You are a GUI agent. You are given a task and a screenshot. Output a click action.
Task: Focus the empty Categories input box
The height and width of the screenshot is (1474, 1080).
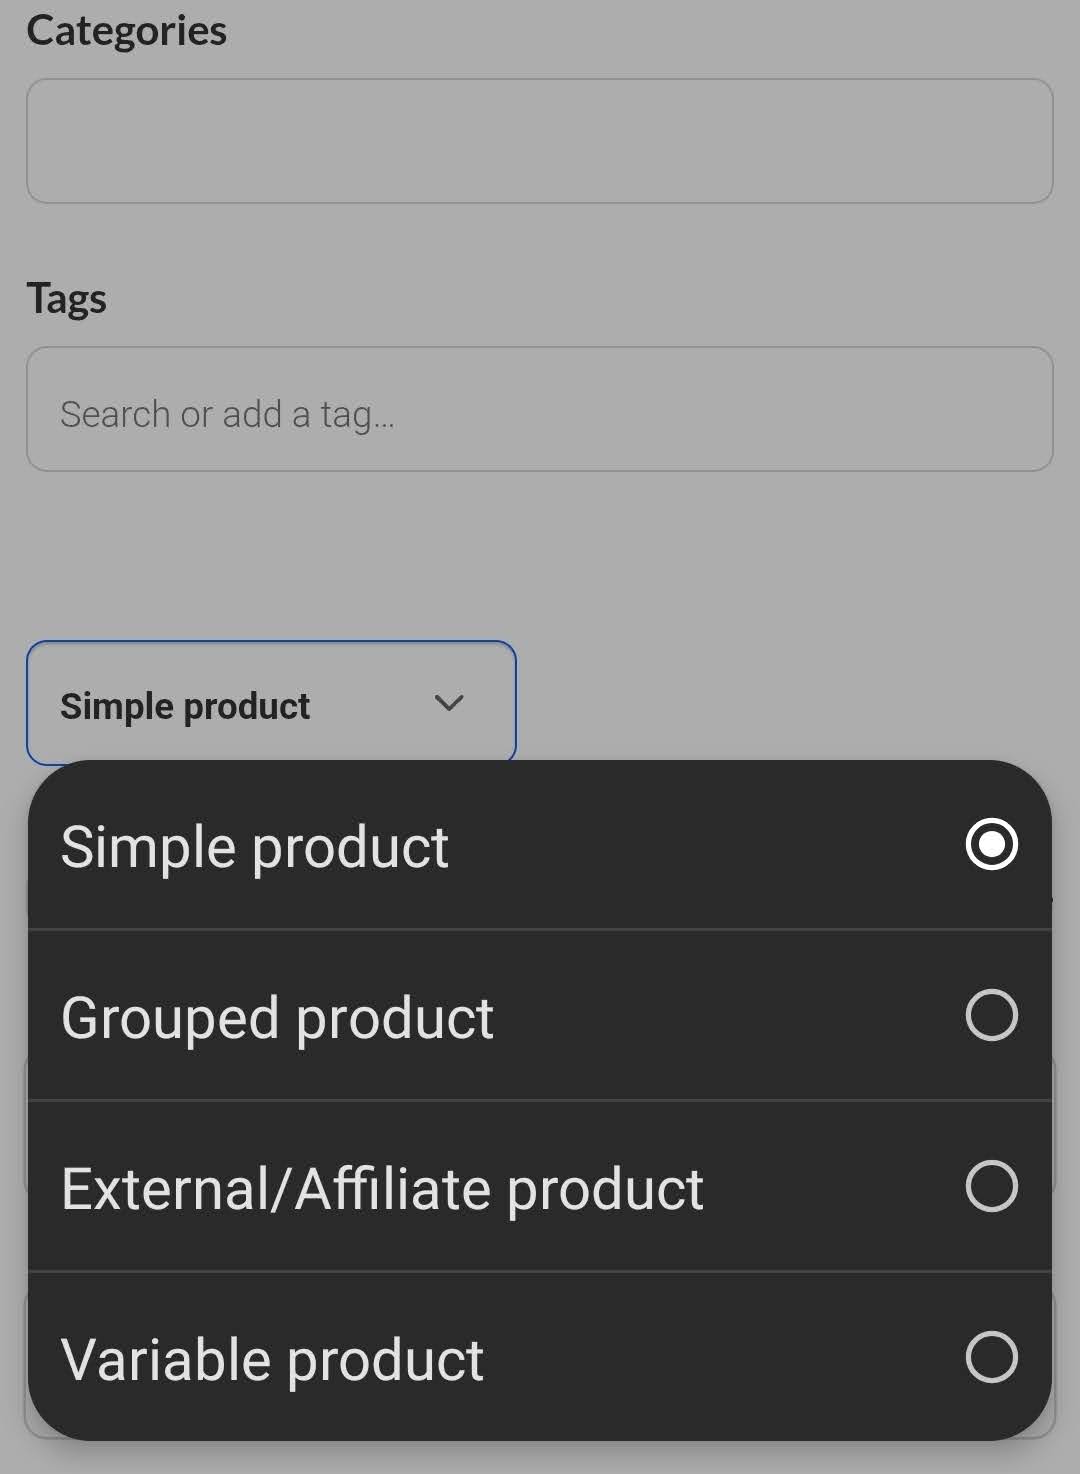click(539, 141)
